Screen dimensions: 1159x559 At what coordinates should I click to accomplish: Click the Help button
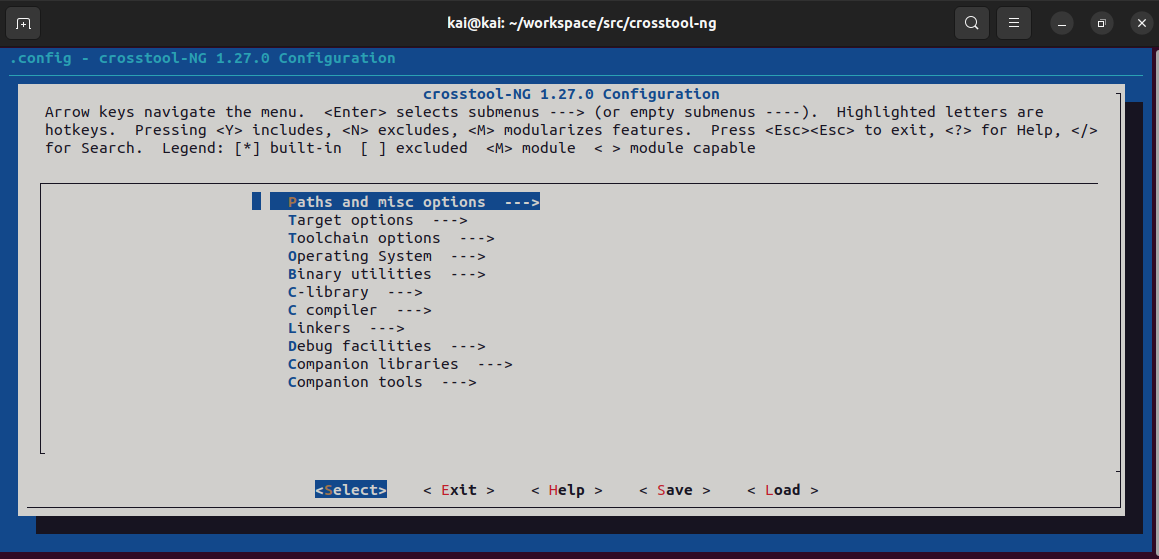(x=567, y=490)
